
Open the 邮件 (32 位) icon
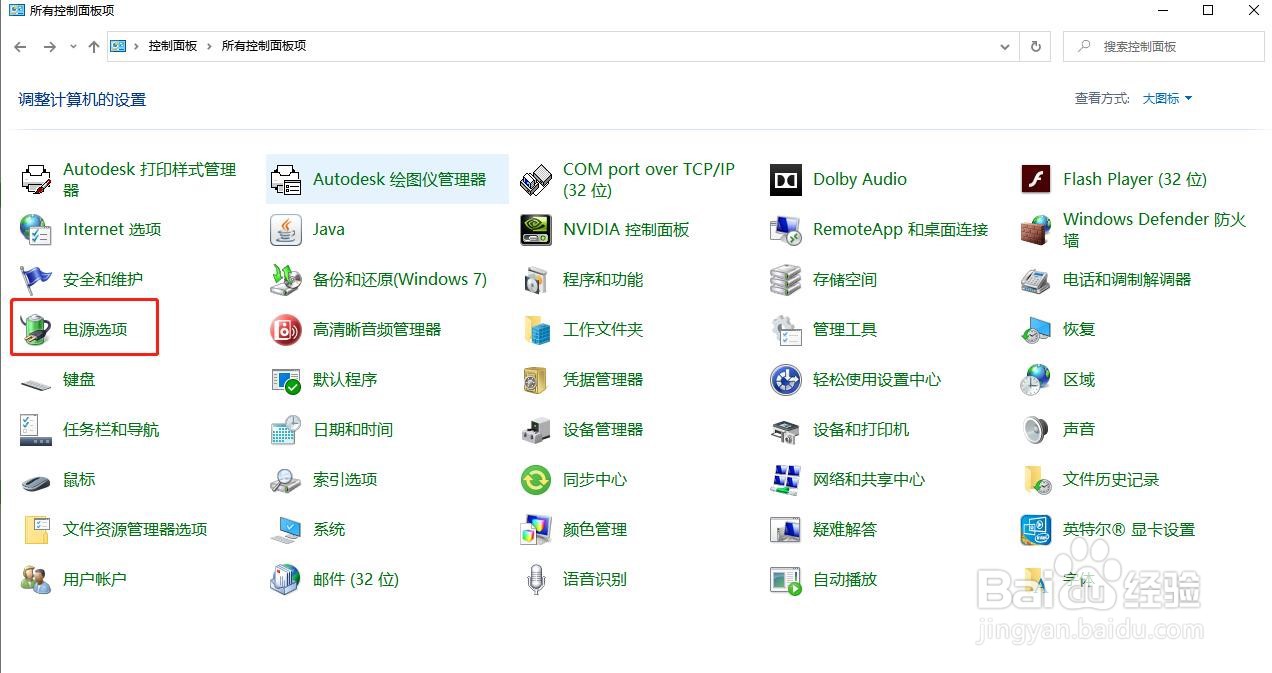pyautogui.click(x=286, y=580)
